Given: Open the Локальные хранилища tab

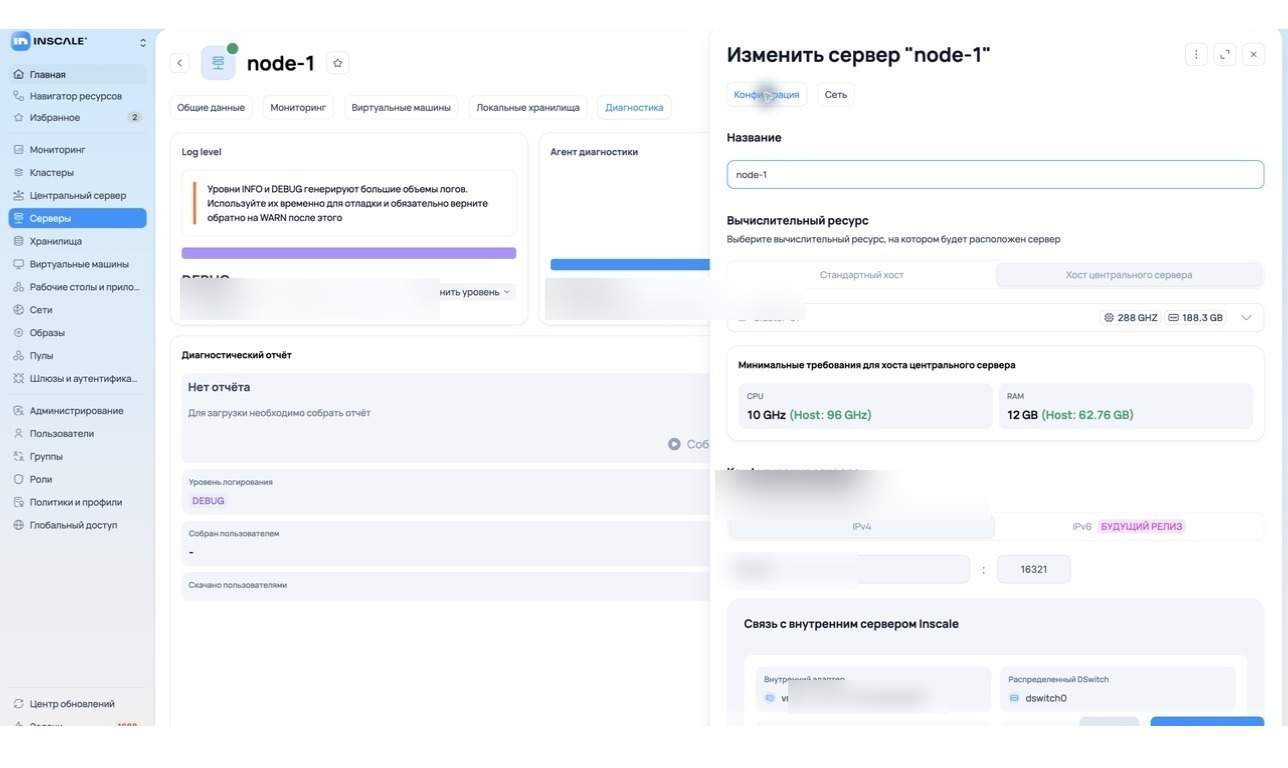Looking at the screenshot, I should (528, 107).
